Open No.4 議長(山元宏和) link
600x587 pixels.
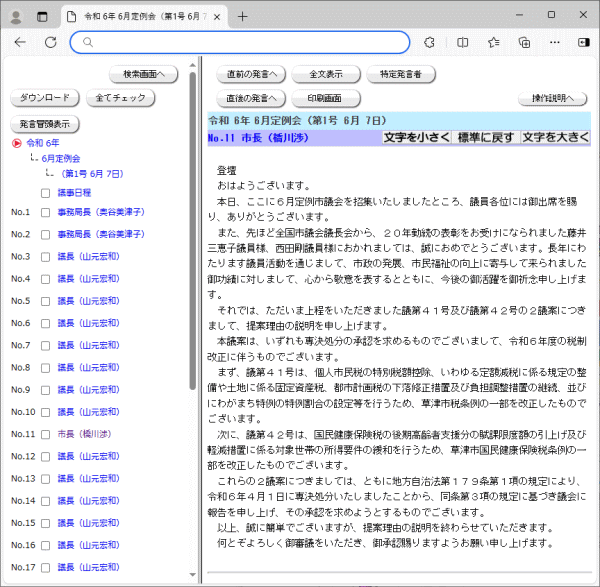point(88,279)
